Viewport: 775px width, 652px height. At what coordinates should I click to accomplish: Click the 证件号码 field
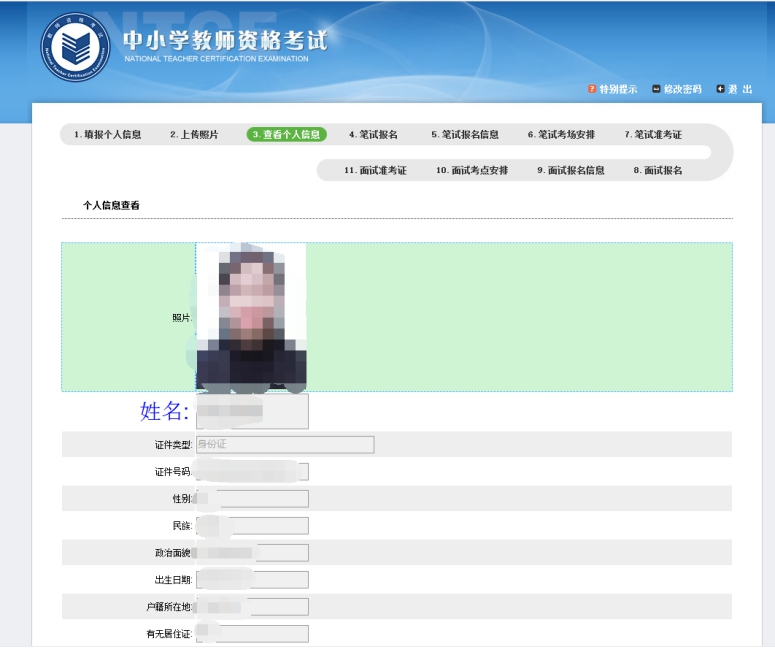point(252,472)
